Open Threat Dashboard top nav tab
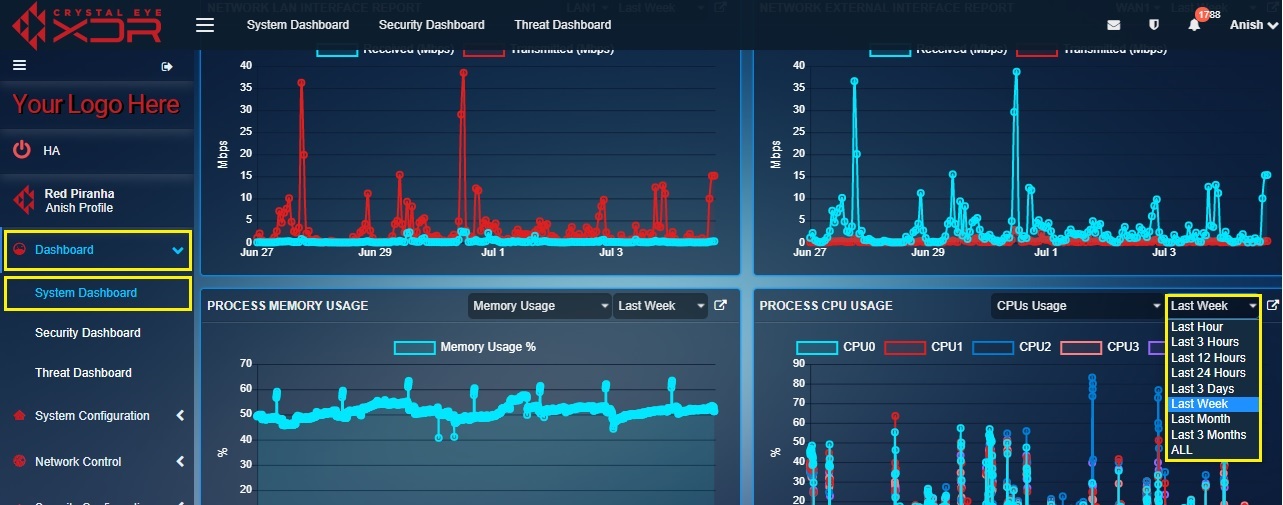Screen dimensions: 1283x505 coord(563,25)
